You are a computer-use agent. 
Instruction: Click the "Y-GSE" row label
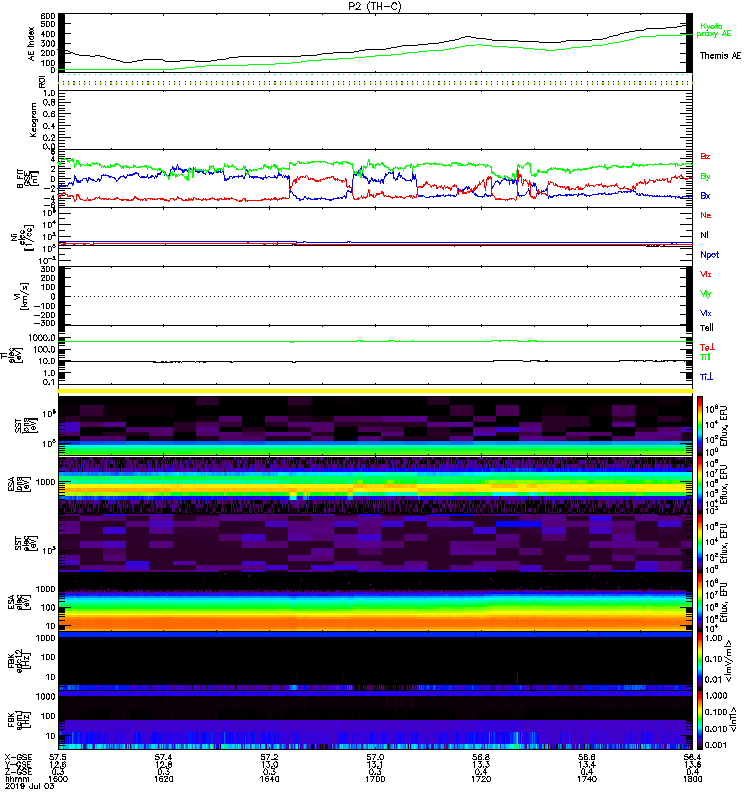pyautogui.click(x=18, y=765)
